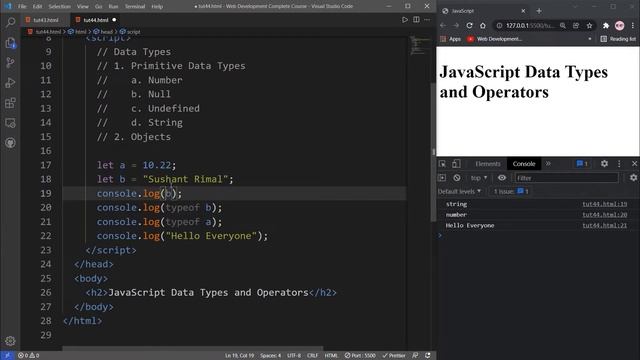The height and width of the screenshot is (360, 640).
Task: Click html breadcrumb in editor
Action: click(78, 31)
